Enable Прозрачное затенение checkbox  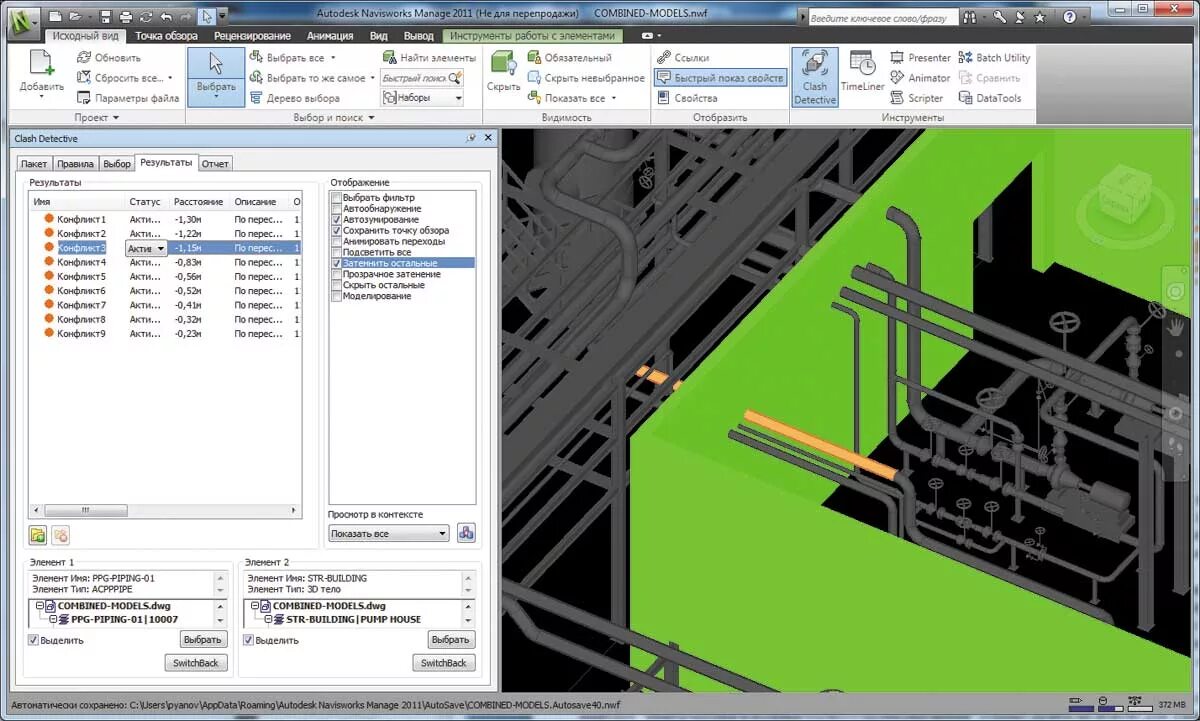[x=337, y=274]
